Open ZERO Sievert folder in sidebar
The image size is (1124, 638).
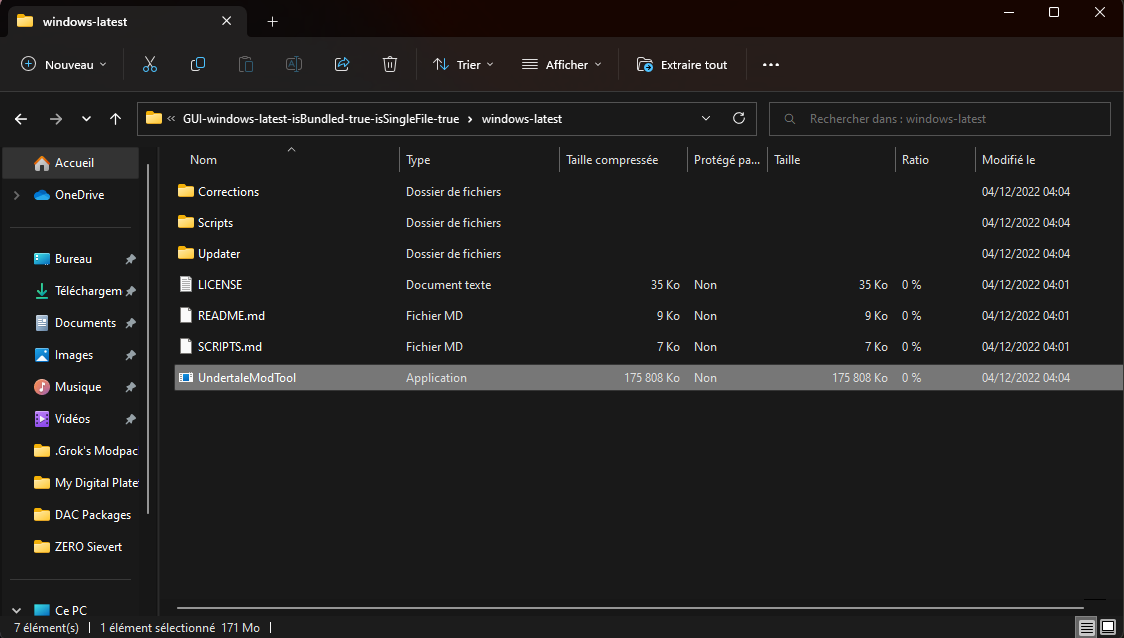pos(77,547)
